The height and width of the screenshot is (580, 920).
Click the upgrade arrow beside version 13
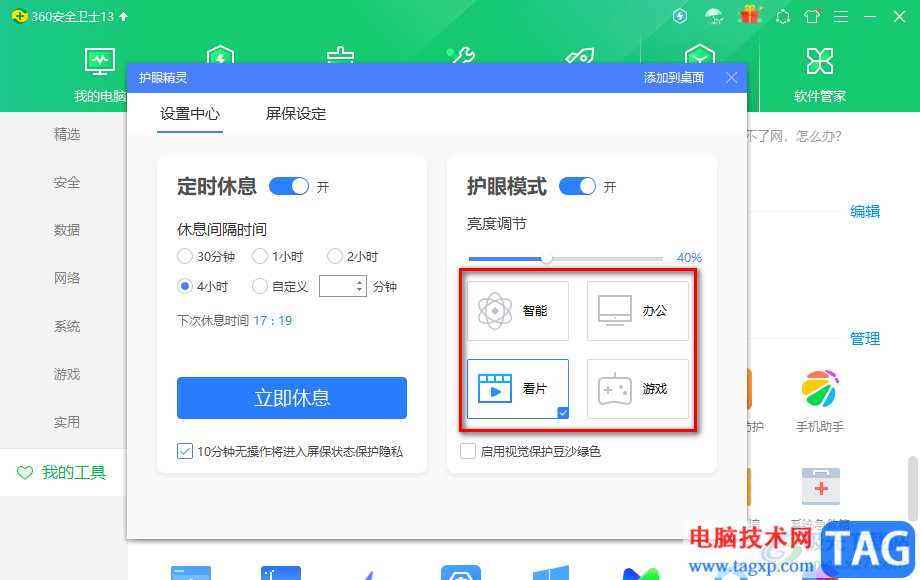pos(123,16)
